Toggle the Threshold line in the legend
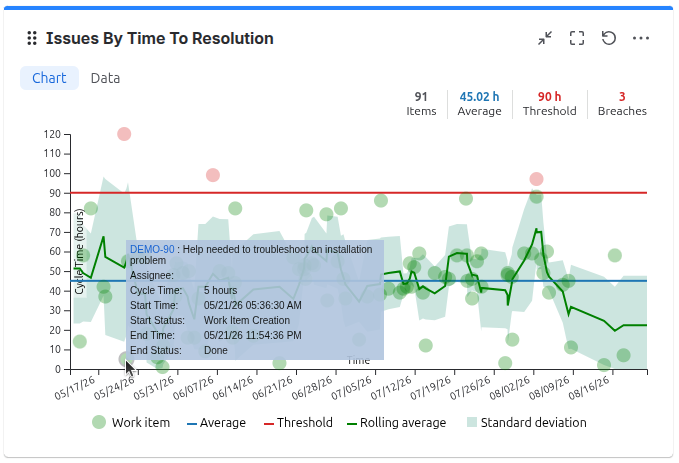 (298, 422)
